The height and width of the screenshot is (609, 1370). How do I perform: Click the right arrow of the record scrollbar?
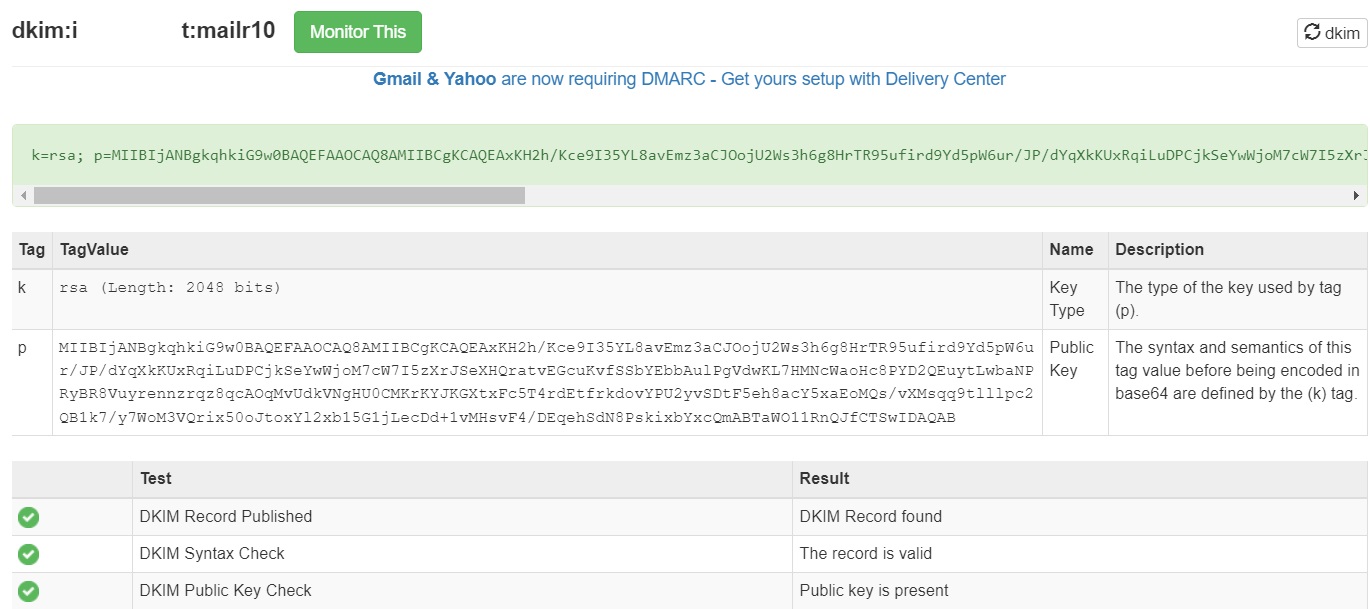pos(1356,196)
